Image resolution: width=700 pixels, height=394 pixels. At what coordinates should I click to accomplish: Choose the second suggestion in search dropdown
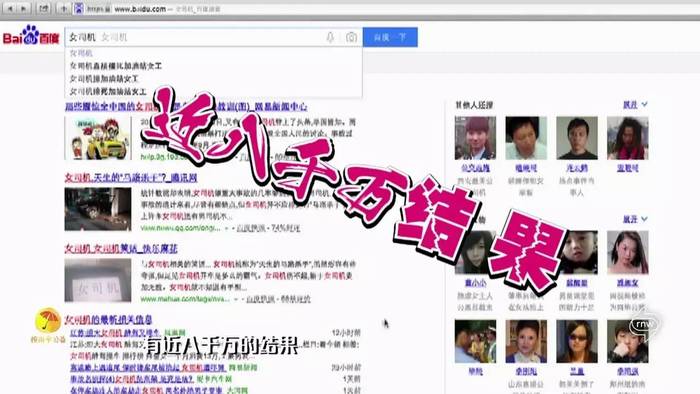coord(116,66)
